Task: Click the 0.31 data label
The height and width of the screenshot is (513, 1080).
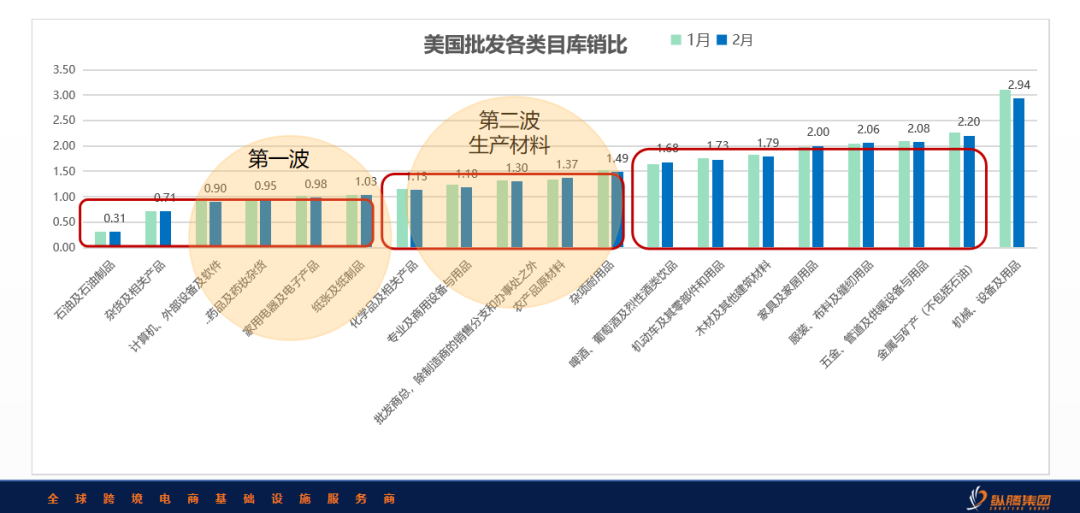Action: coord(115,219)
